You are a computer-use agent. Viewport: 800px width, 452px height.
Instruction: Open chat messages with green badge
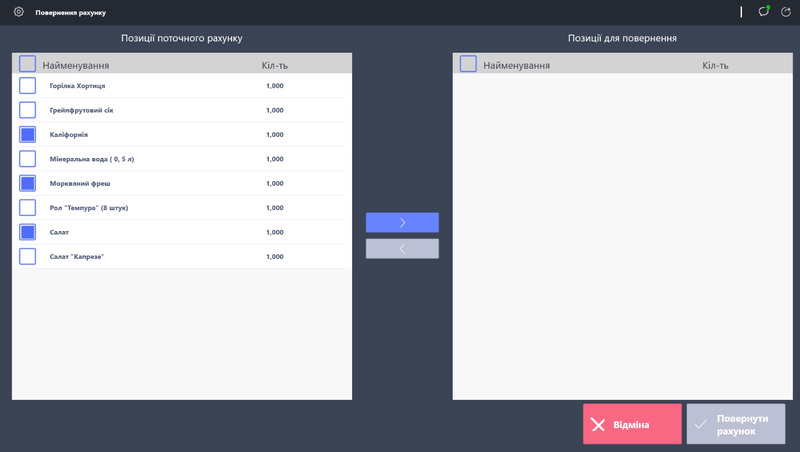click(x=764, y=12)
